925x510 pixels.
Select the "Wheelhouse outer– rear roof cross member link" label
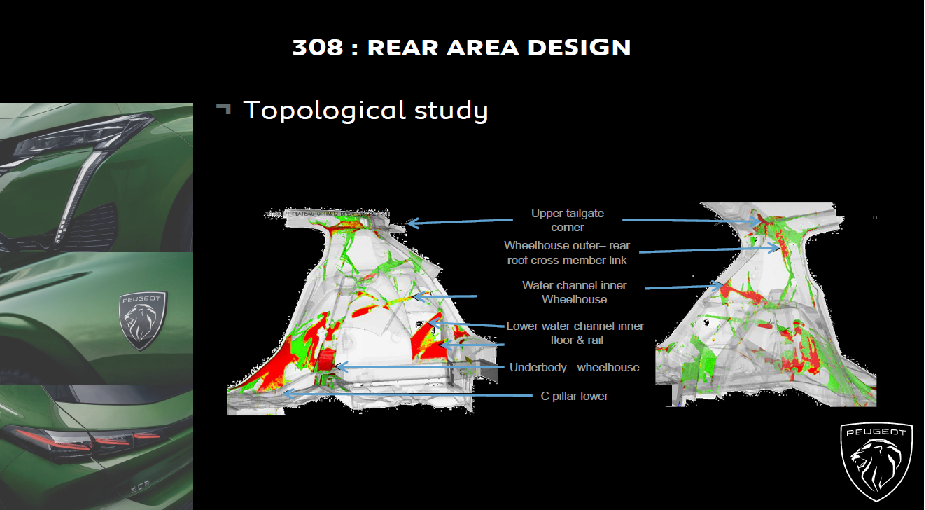coord(567,252)
